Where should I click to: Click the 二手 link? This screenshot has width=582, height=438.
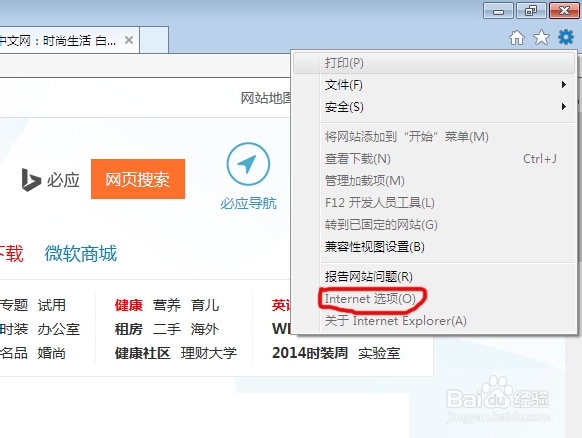tap(167, 329)
